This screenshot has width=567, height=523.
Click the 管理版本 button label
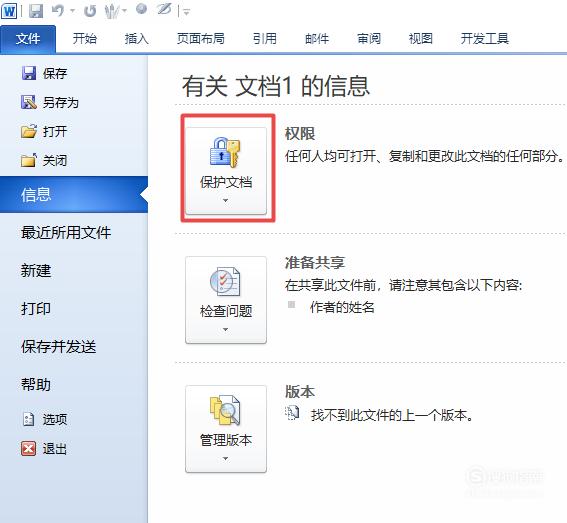point(226,440)
